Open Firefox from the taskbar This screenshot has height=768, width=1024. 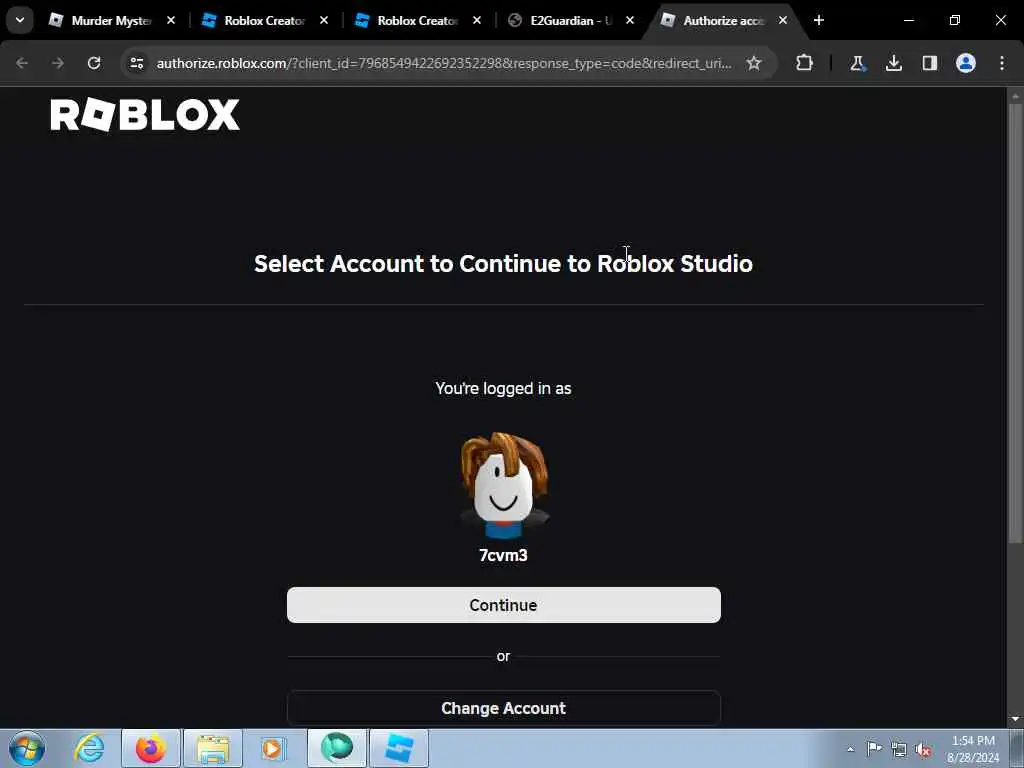pyautogui.click(x=151, y=748)
